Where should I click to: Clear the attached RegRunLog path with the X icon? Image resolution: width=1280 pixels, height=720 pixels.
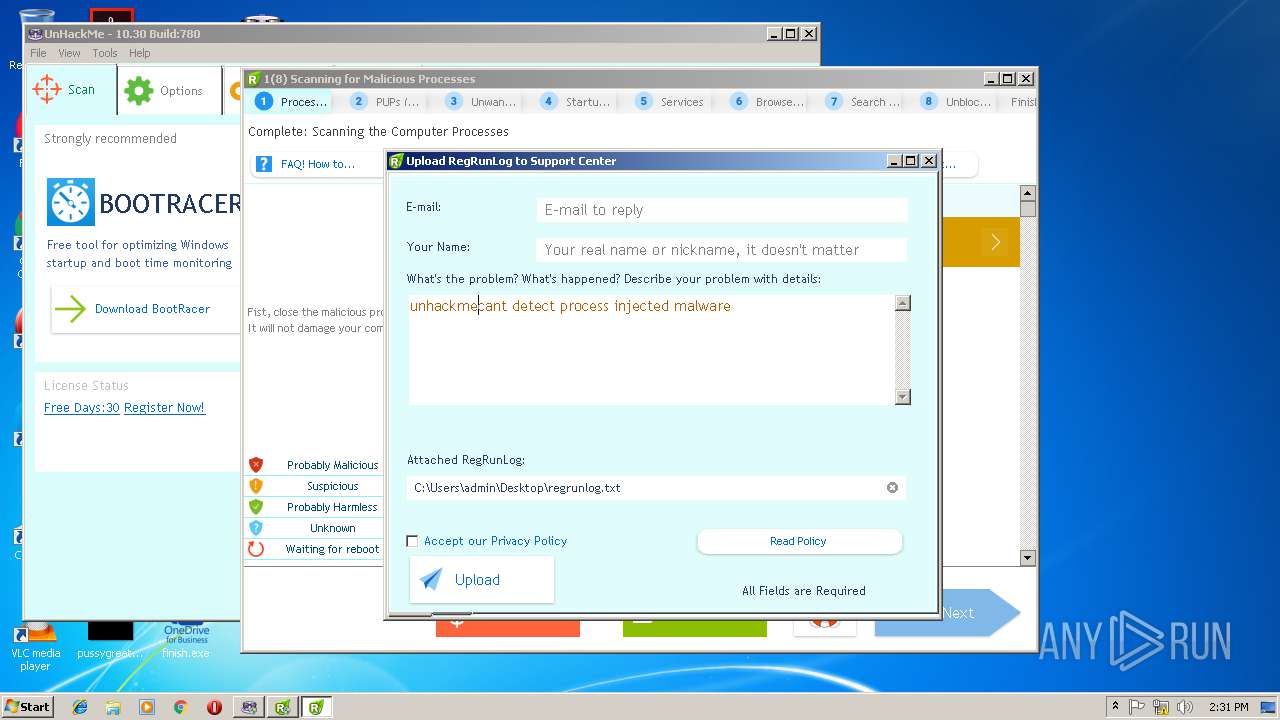pyautogui.click(x=892, y=488)
